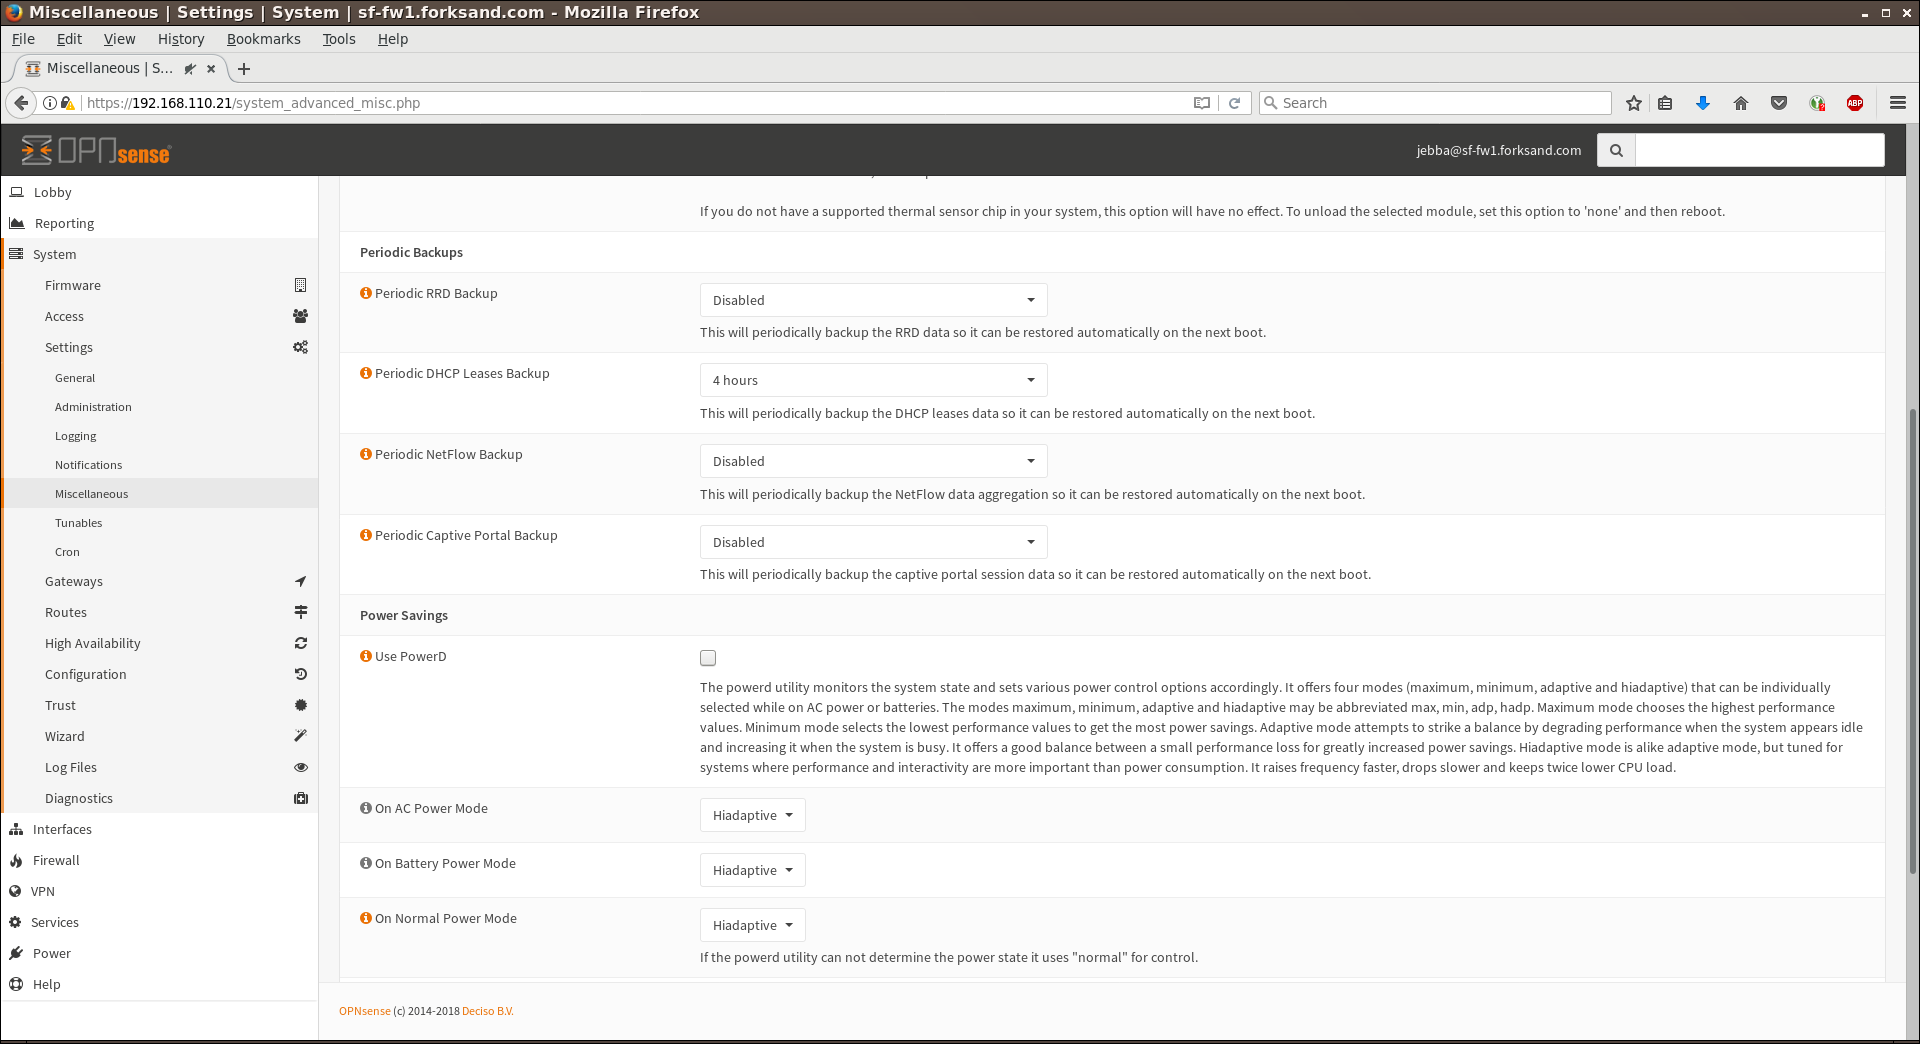This screenshot has height=1044, width=1920.
Task: Click the bookmark star icon
Action: pos(1634,103)
